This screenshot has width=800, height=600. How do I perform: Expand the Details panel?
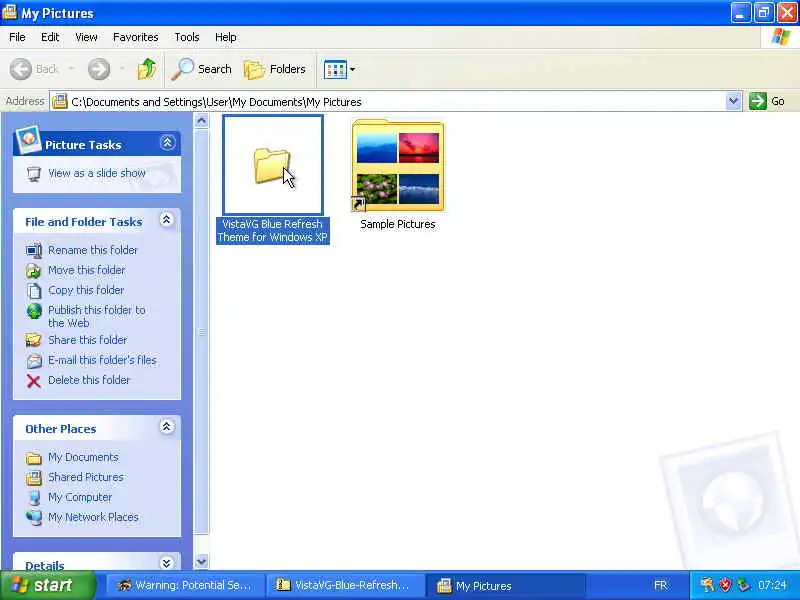click(166, 563)
